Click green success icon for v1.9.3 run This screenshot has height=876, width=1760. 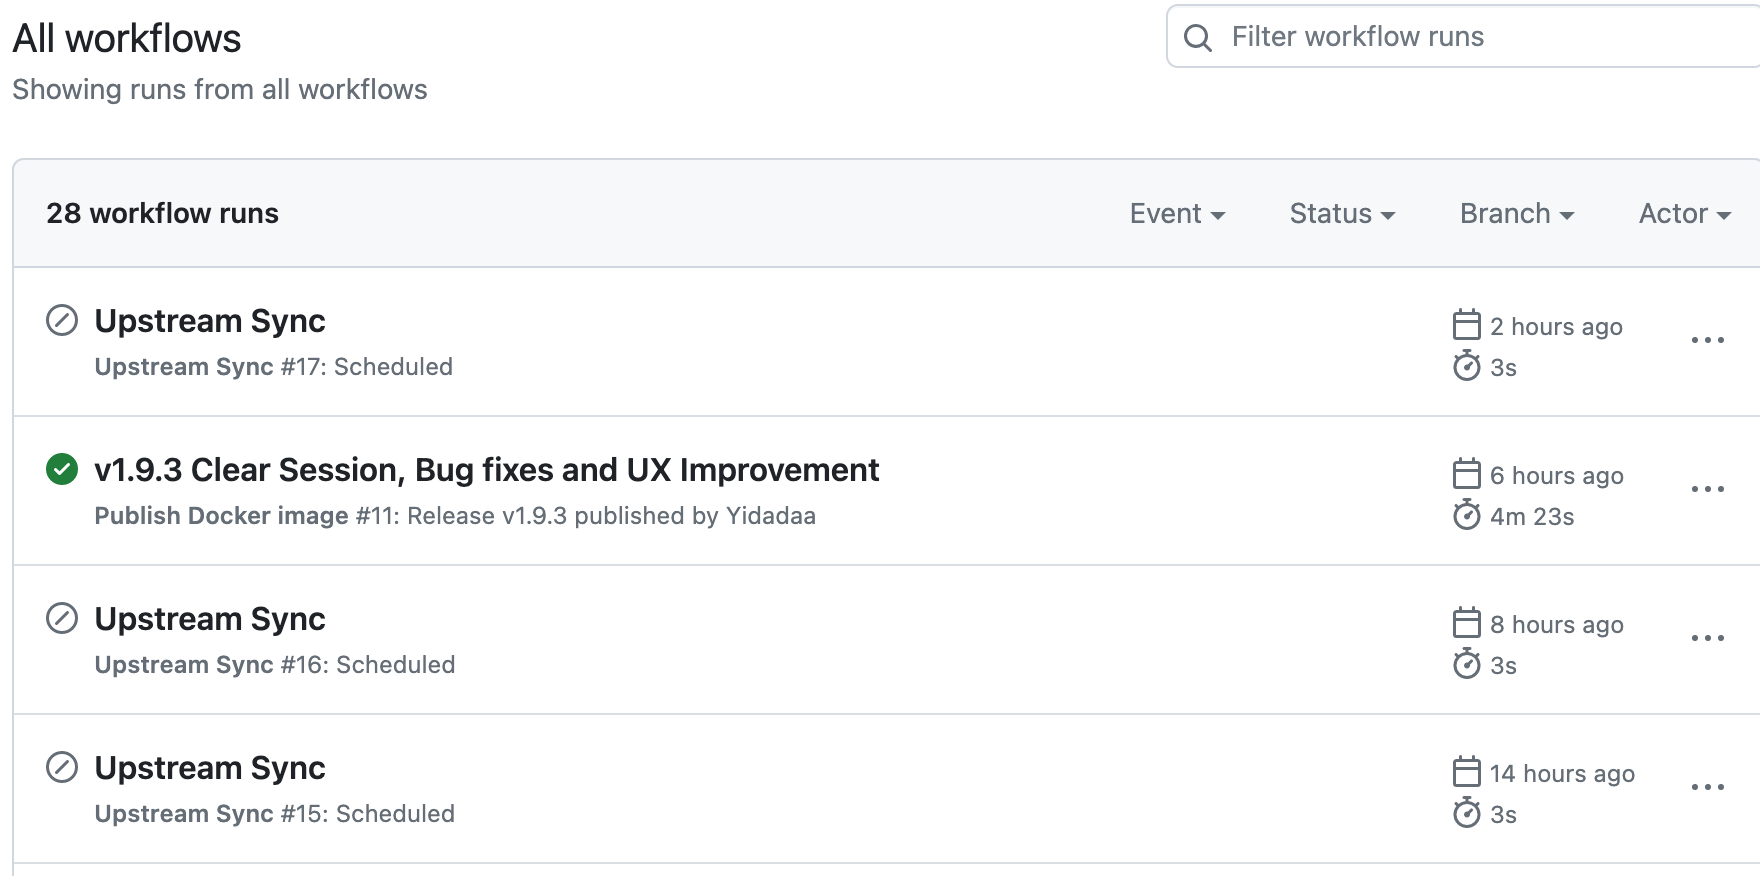click(x=62, y=469)
